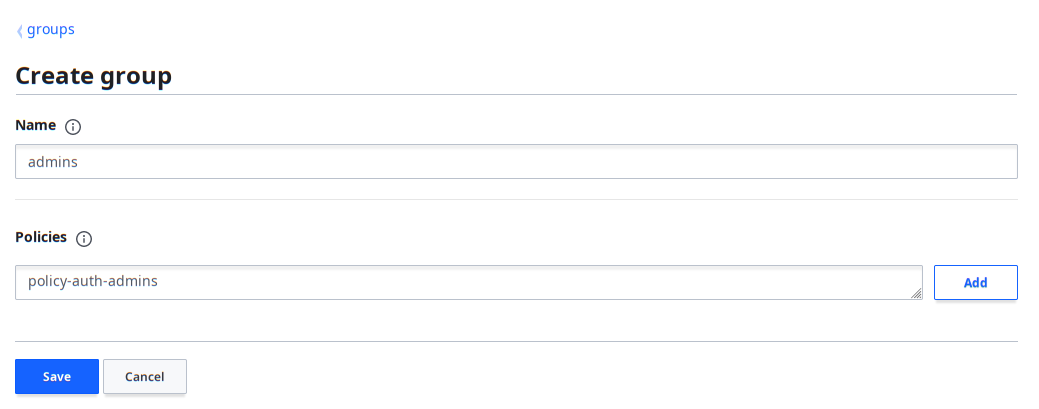The width and height of the screenshot is (1039, 409).
Task: Click the Create group heading
Action: [93, 76]
